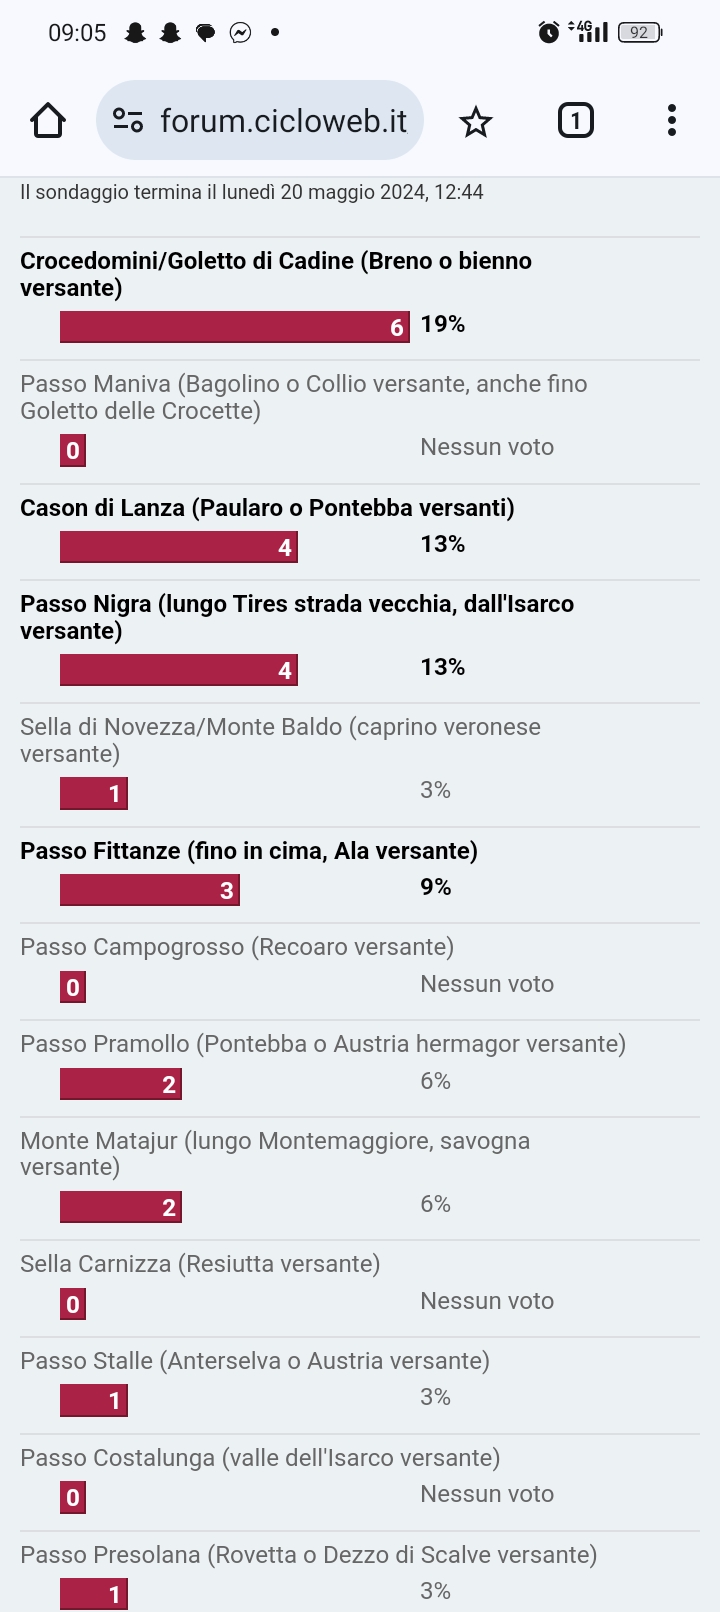Click the Passo Stalle poll option text
The width and height of the screenshot is (720, 1612).
[255, 1361]
